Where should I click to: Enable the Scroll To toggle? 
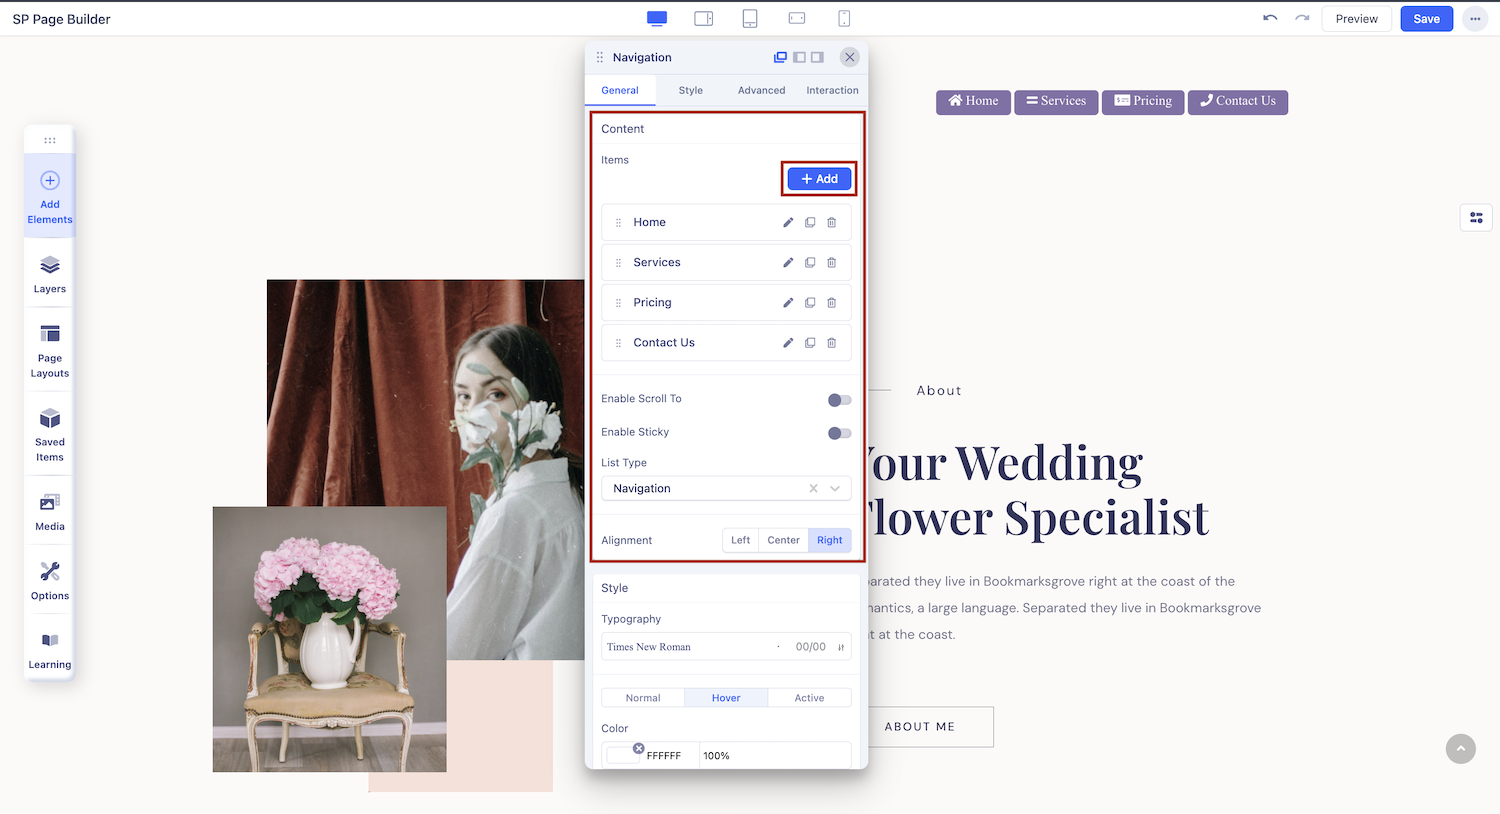click(x=839, y=400)
